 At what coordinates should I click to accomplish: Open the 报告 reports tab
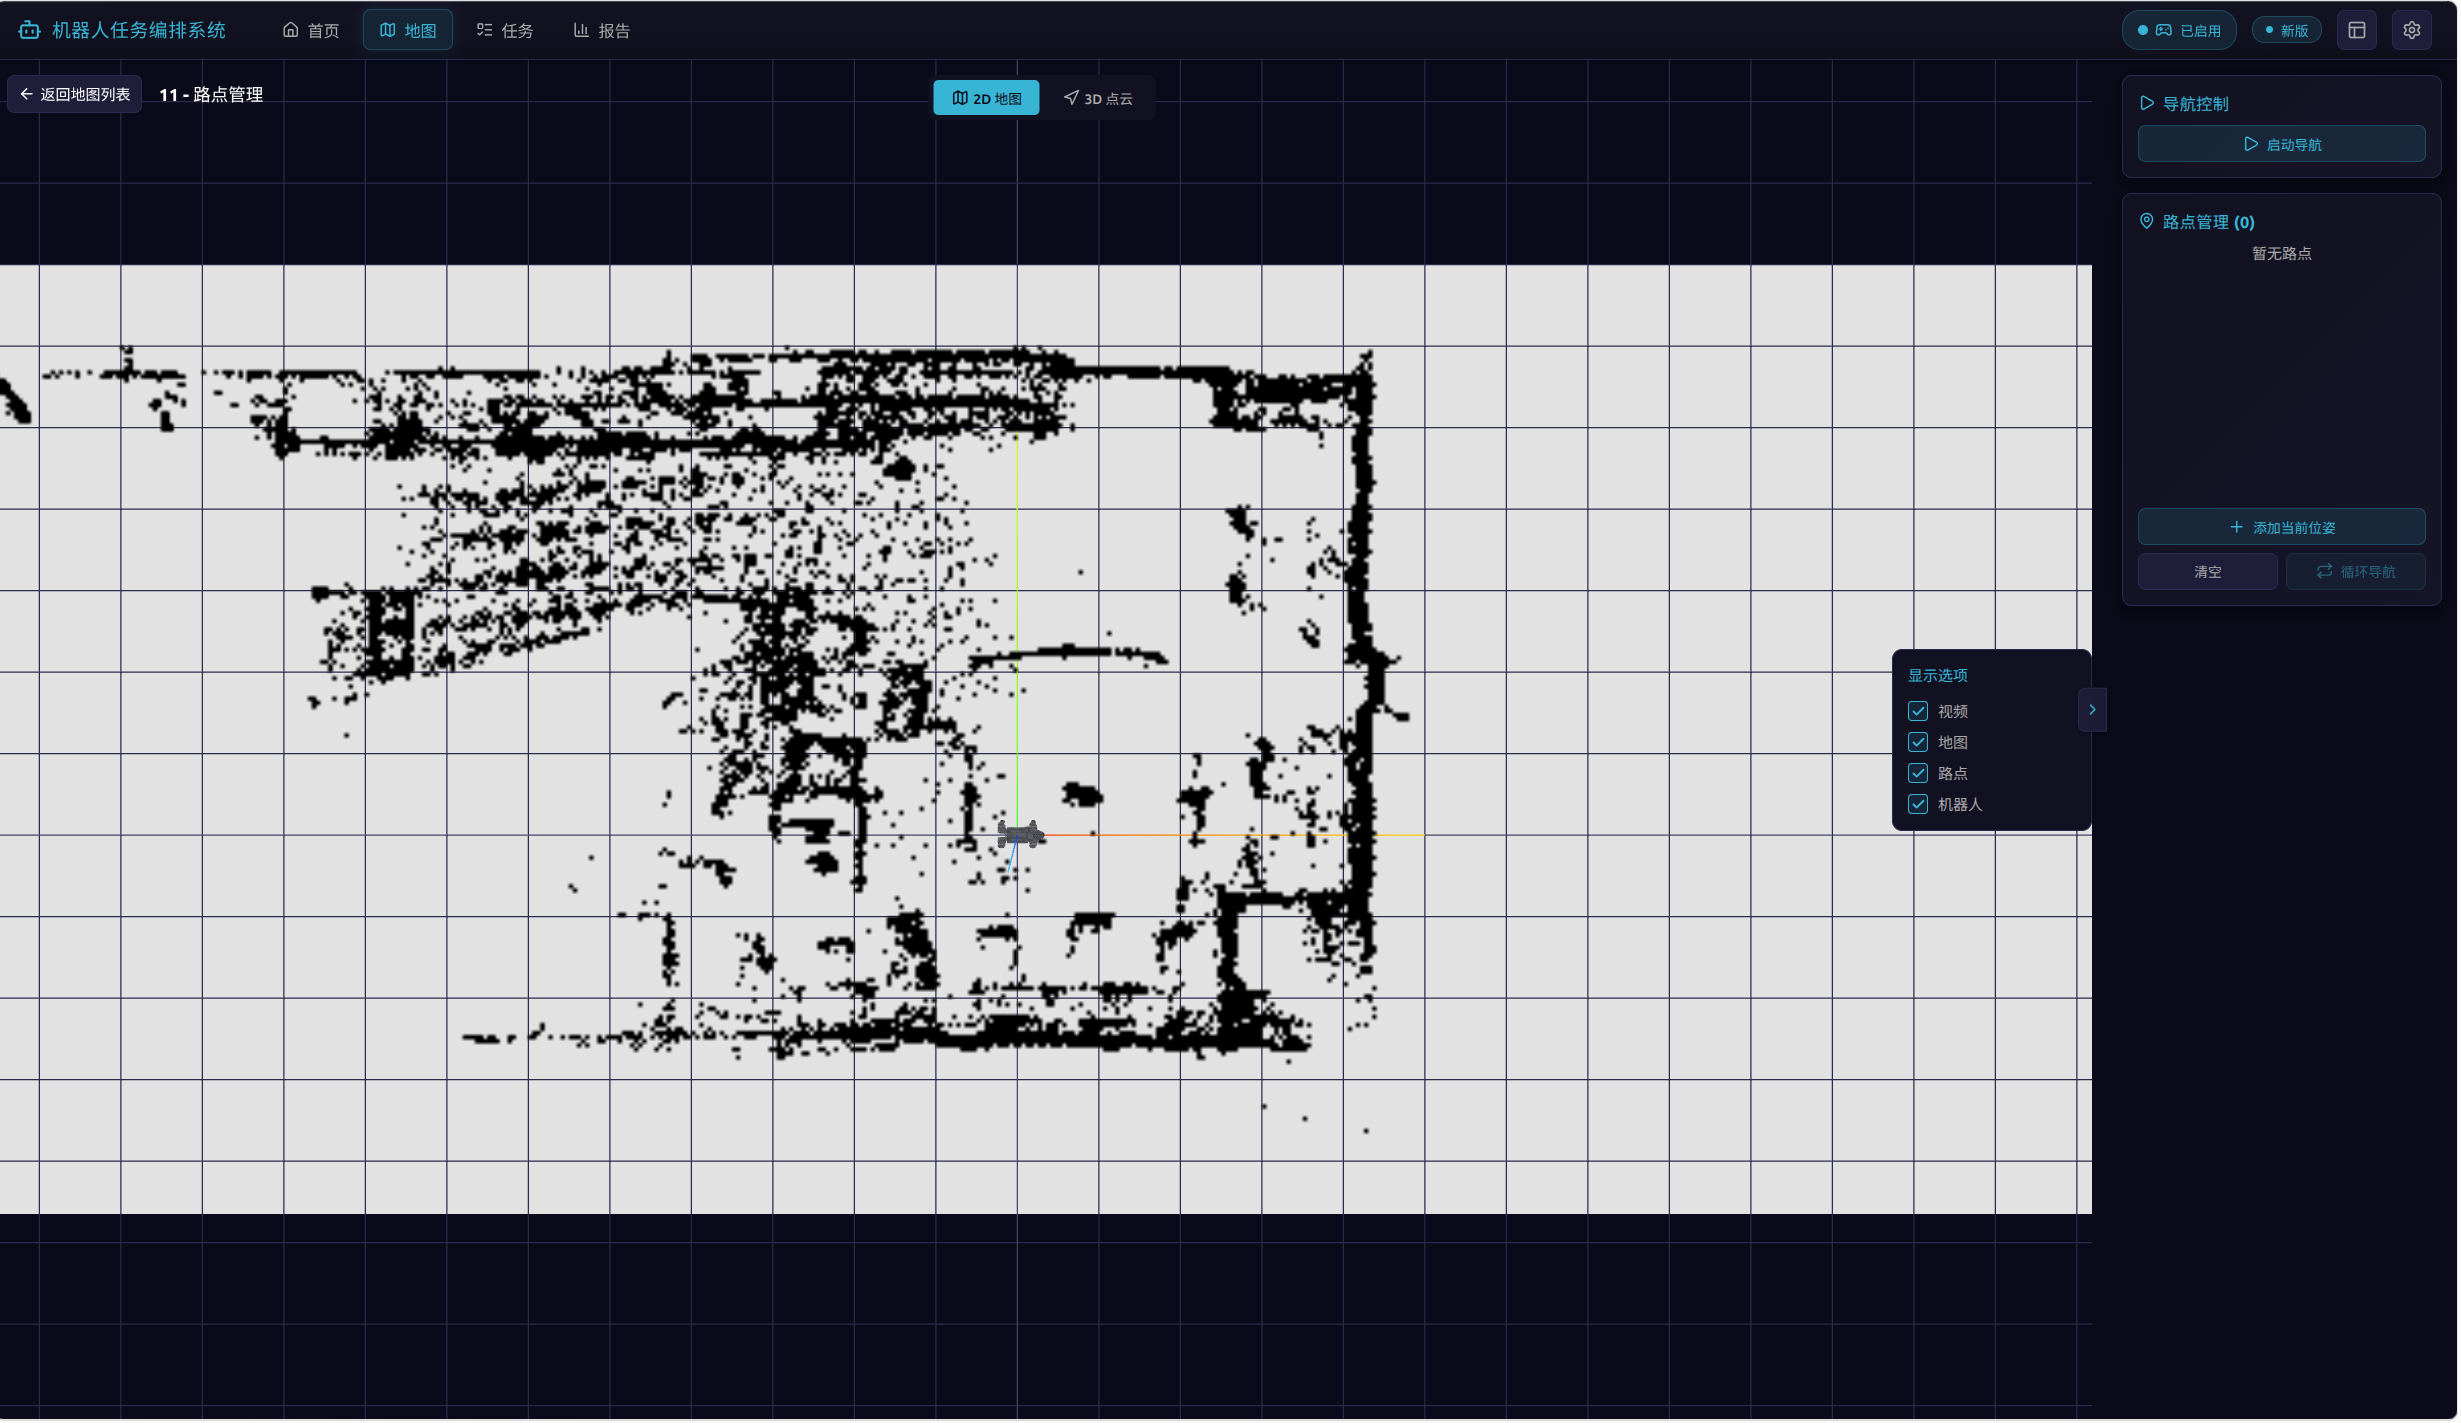point(602,30)
